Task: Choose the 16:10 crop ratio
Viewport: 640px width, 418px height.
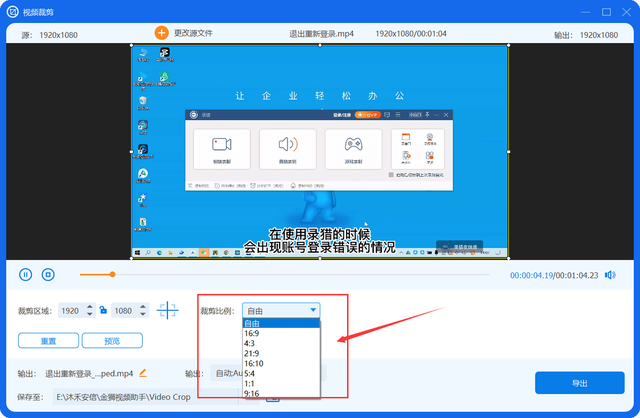Action: 281,363
